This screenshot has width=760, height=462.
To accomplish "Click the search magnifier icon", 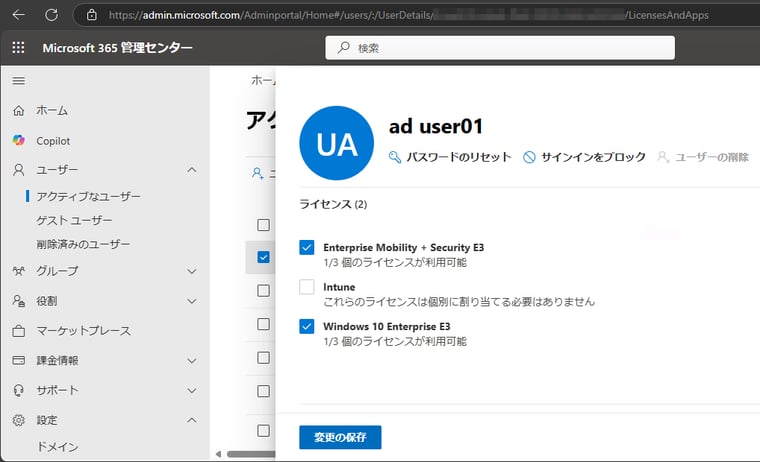I will [x=344, y=48].
